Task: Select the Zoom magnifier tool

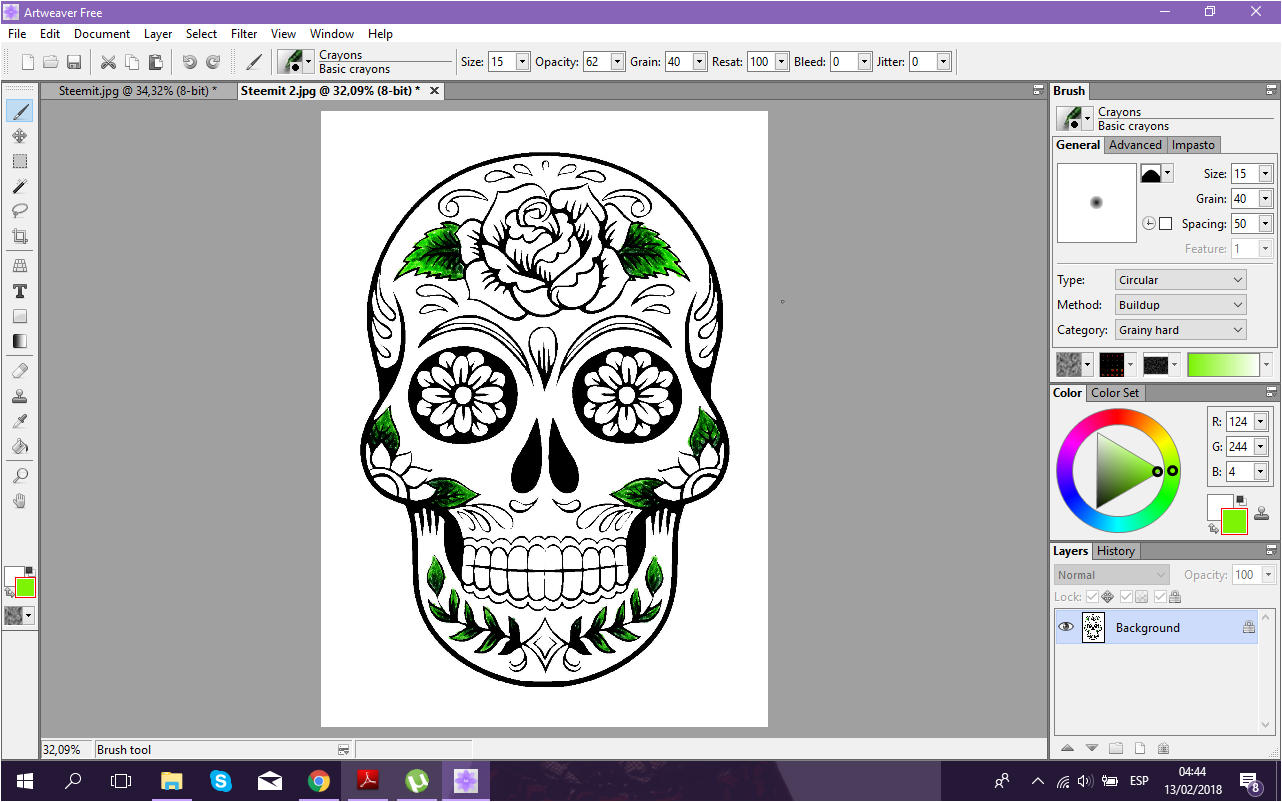Action: (19, 475)
